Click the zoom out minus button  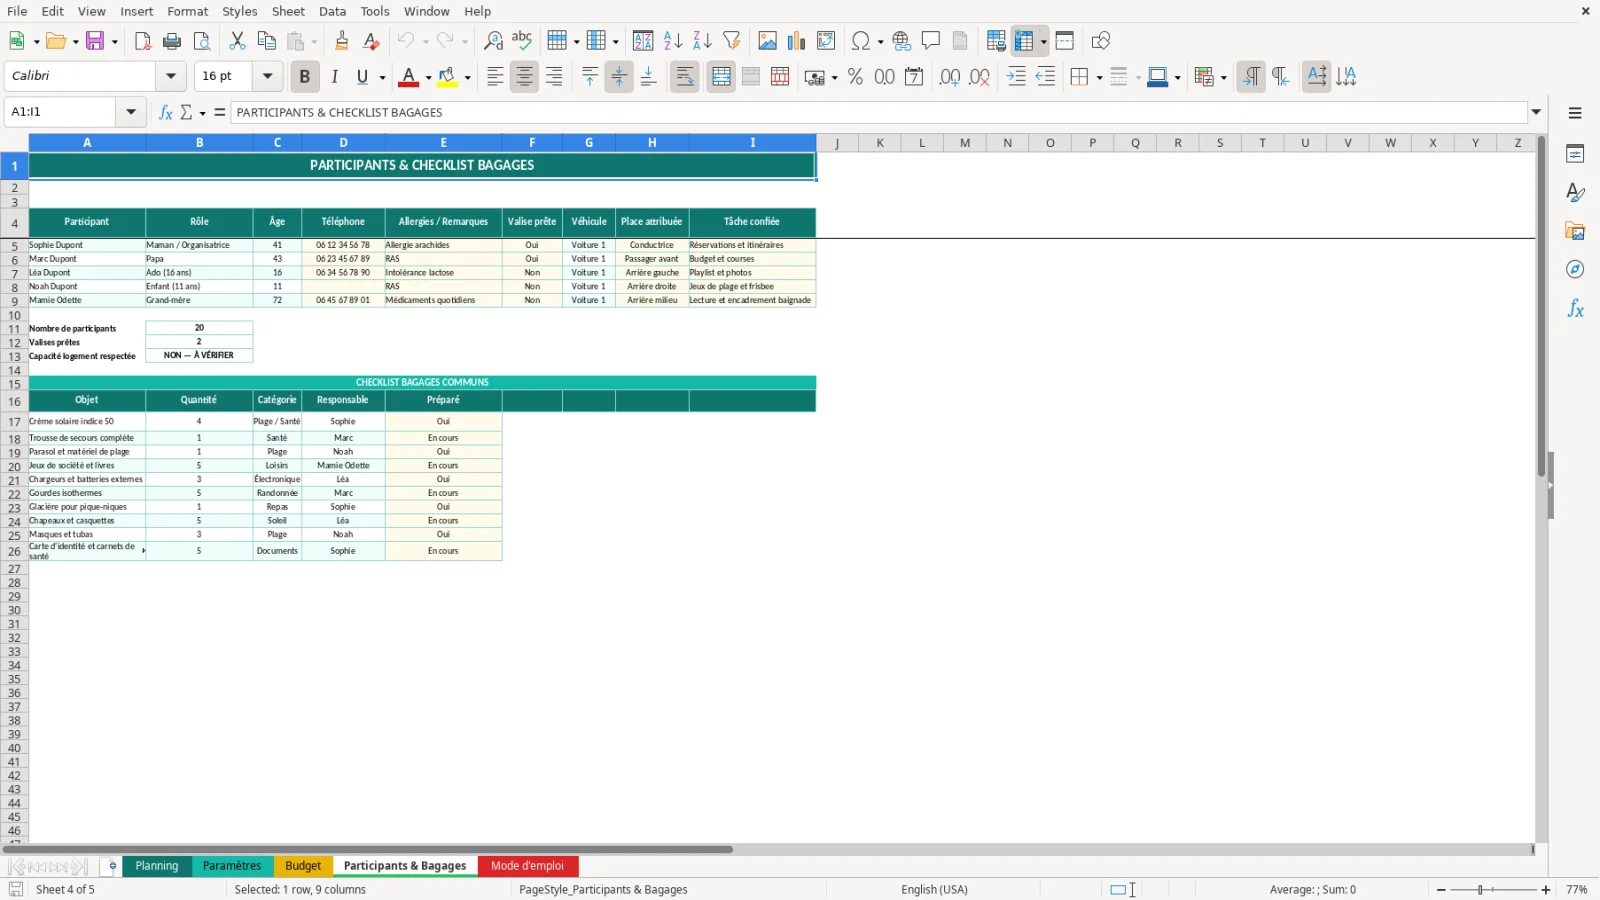click(x=1441, y=890)
